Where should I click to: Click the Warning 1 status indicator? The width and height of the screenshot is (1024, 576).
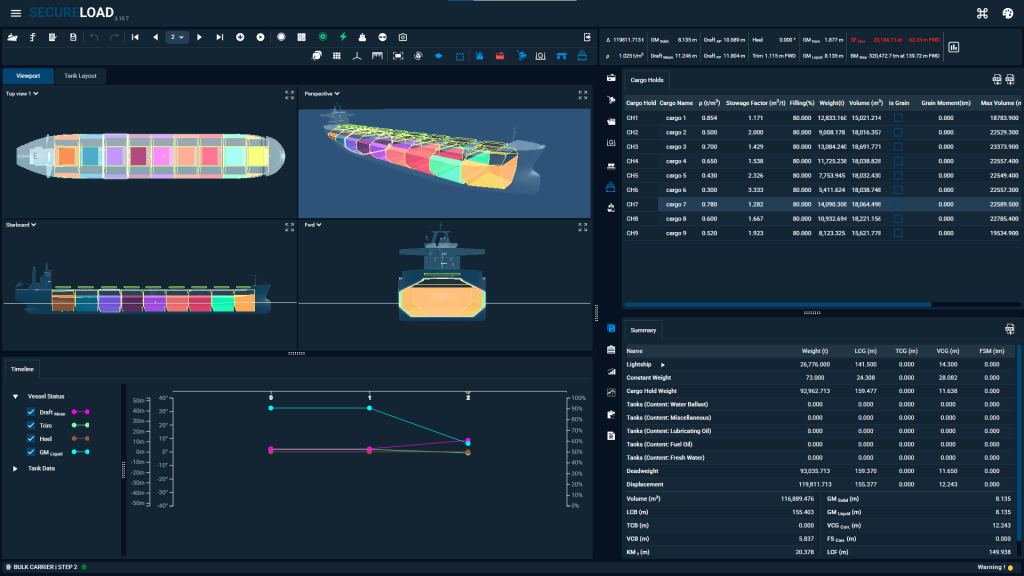click(993, 567)
